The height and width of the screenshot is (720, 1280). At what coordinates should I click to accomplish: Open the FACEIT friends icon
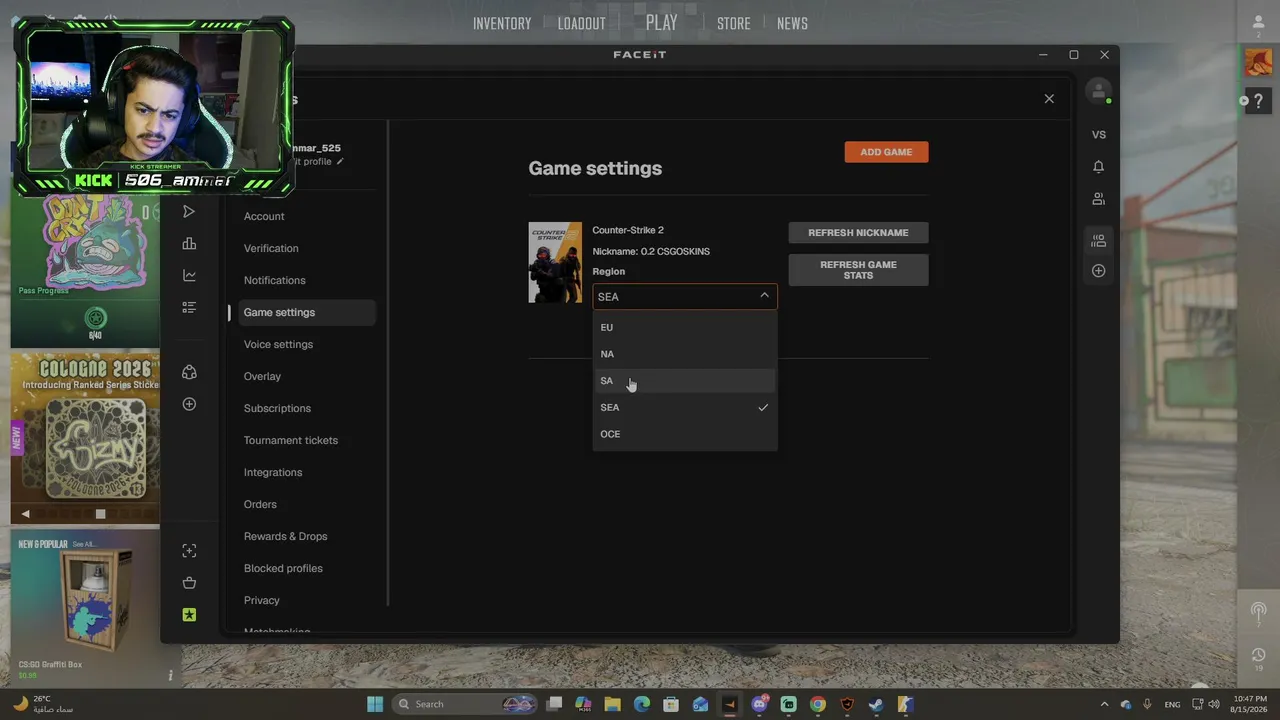point(1099,199)
